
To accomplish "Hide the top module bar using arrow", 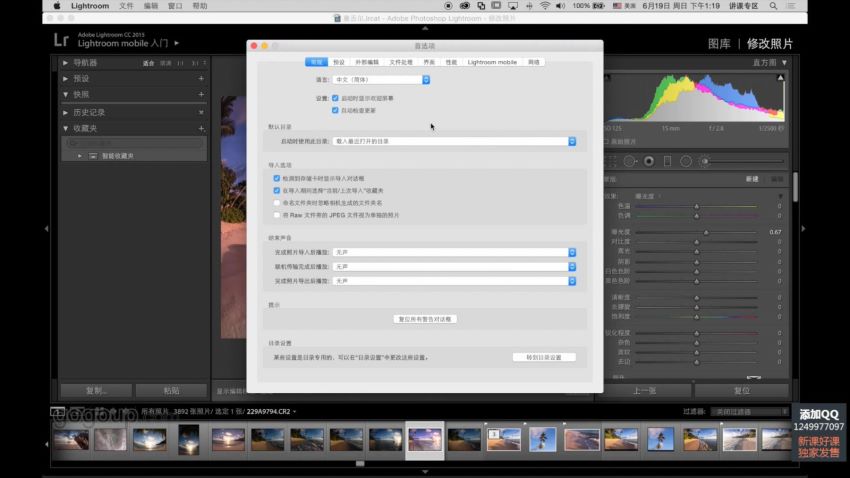I will (x=425, y=28).
